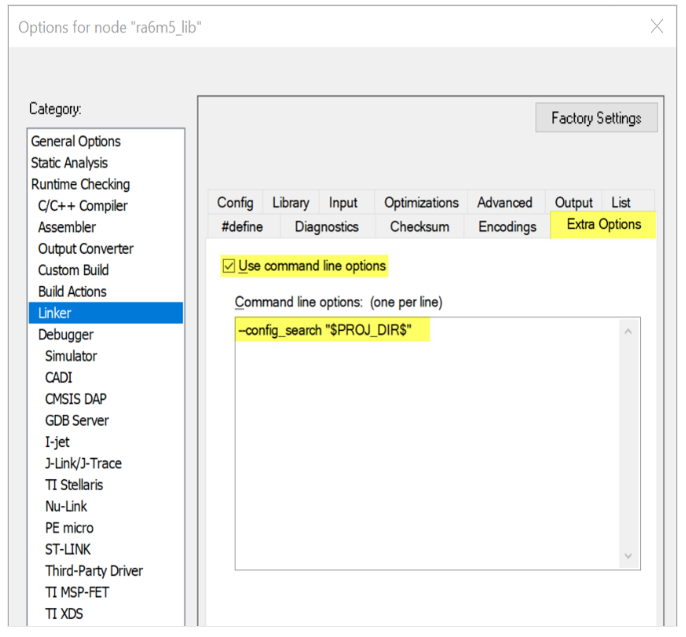Screen dimensions: 686x637
Task: Close the Options for node dialog
Action: (x=657, y=27)
